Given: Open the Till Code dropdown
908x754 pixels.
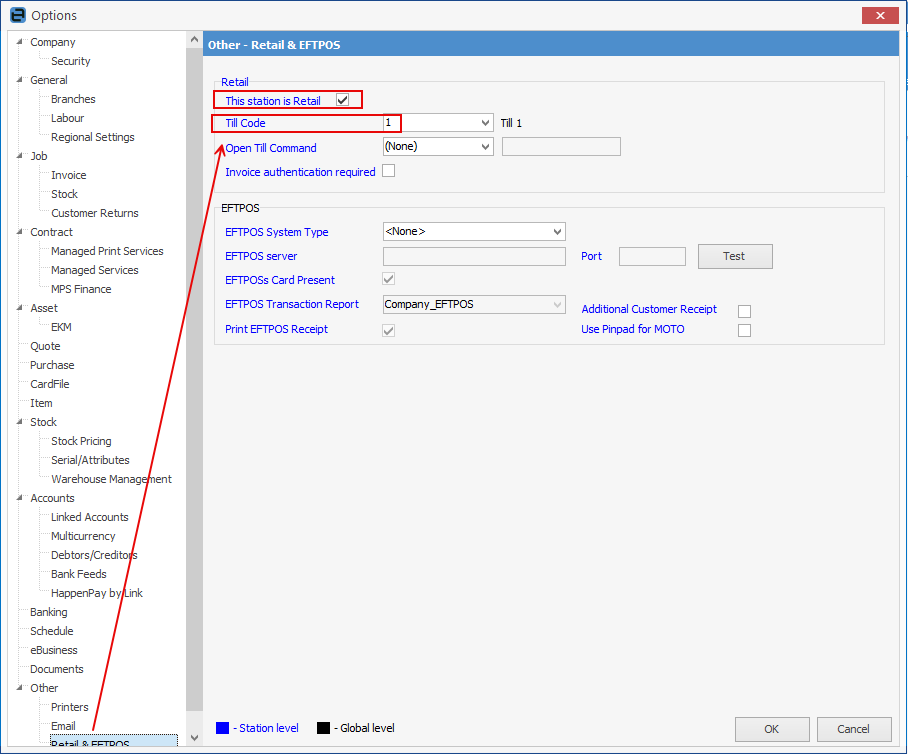Looking at the screenshot, I should click(x=485, y=123).
